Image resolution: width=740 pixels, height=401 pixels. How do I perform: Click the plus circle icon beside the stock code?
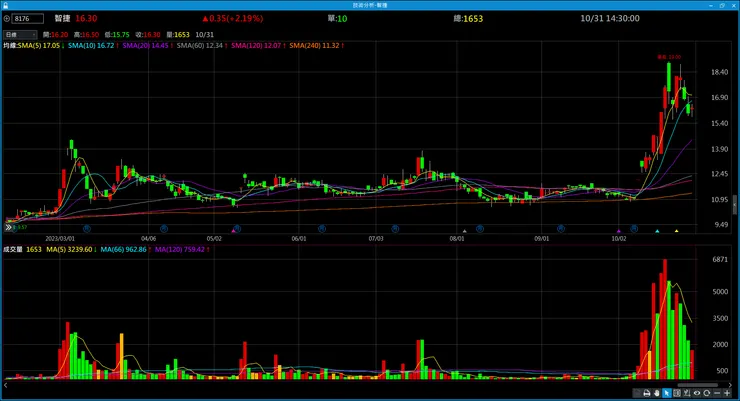[x=7, y=19]
